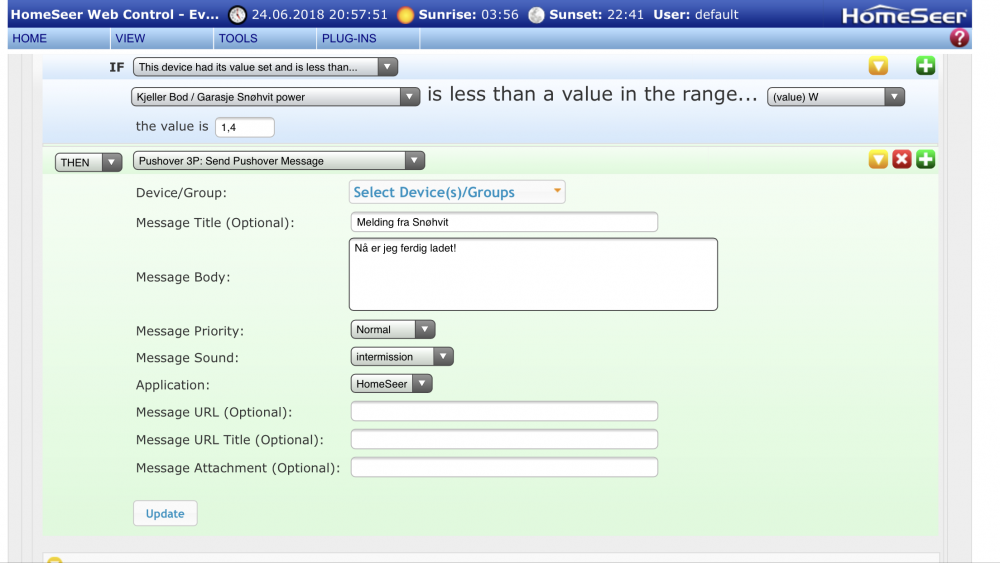1000x563 pixels.
Task: Open the Application HomeSeer dropdown
Action: (392, 384)
